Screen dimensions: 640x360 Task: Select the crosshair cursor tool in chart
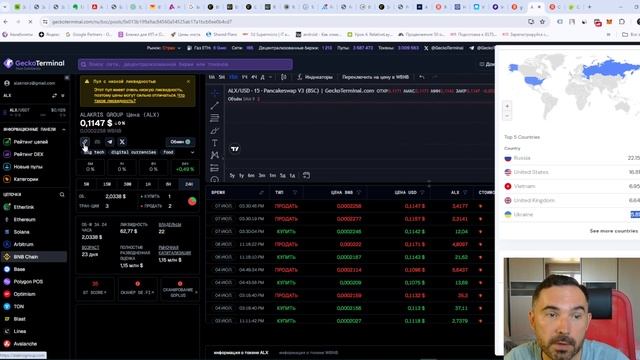(x=215, y=93)
